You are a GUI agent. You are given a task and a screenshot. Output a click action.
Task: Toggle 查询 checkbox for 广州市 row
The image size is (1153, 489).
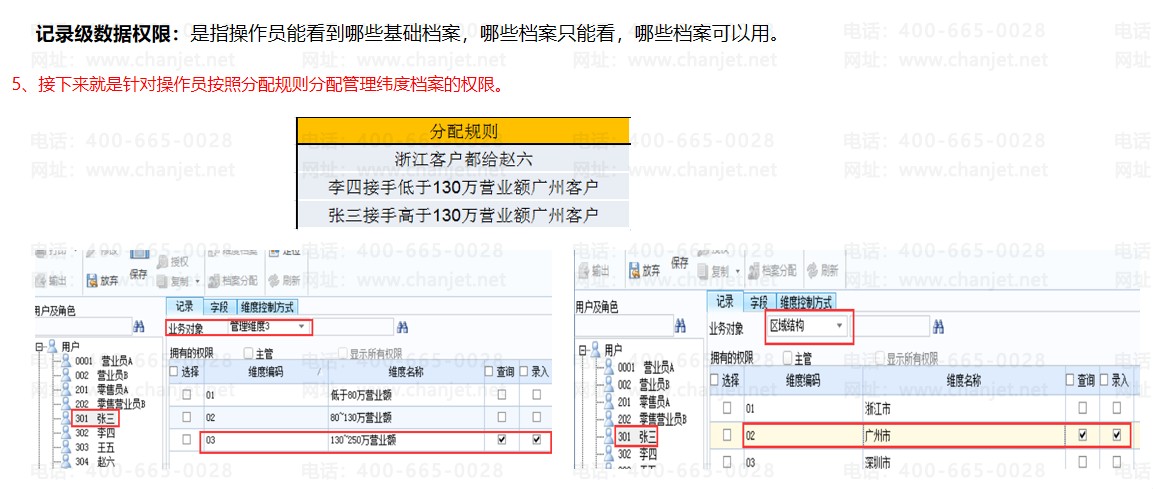pyautogui.click(x=1082, y=436)
